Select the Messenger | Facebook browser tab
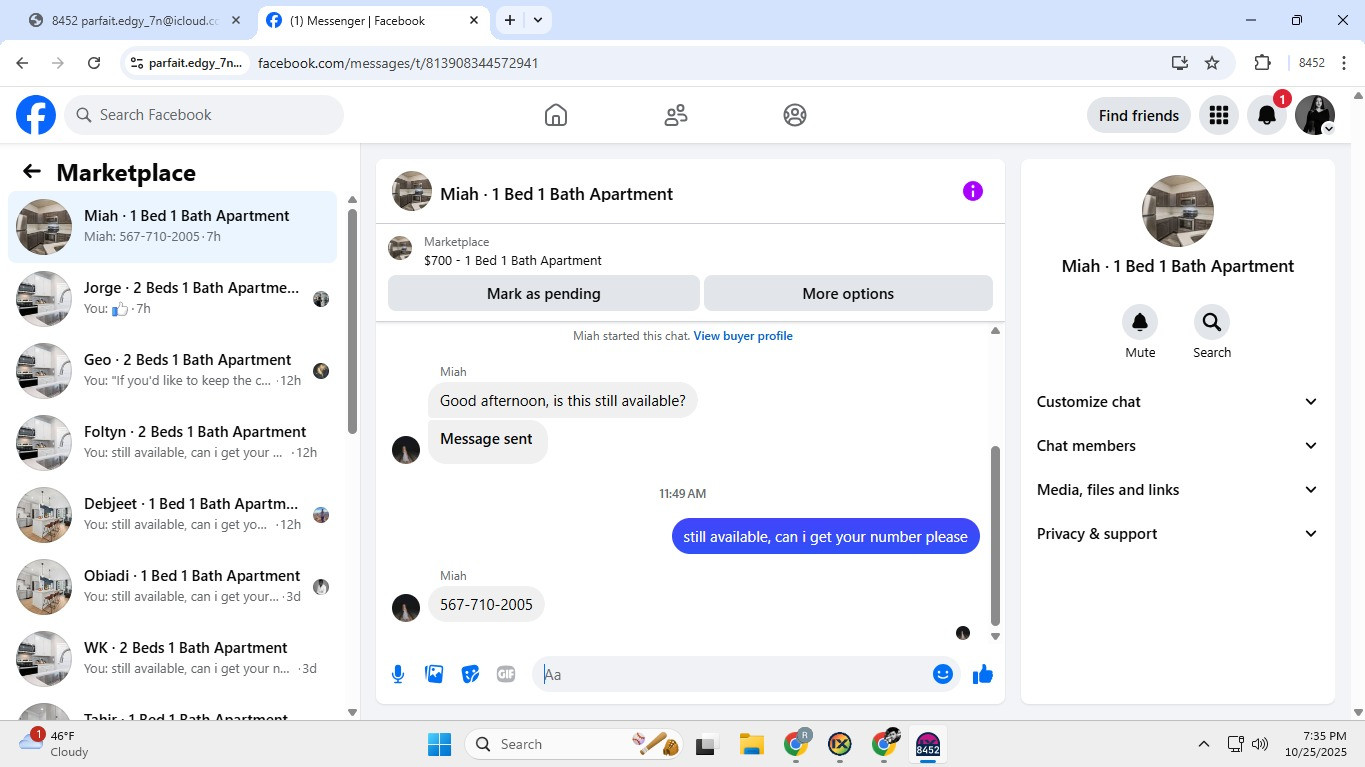Viewport: 1365px width, 767px height. tap(372, 20)
